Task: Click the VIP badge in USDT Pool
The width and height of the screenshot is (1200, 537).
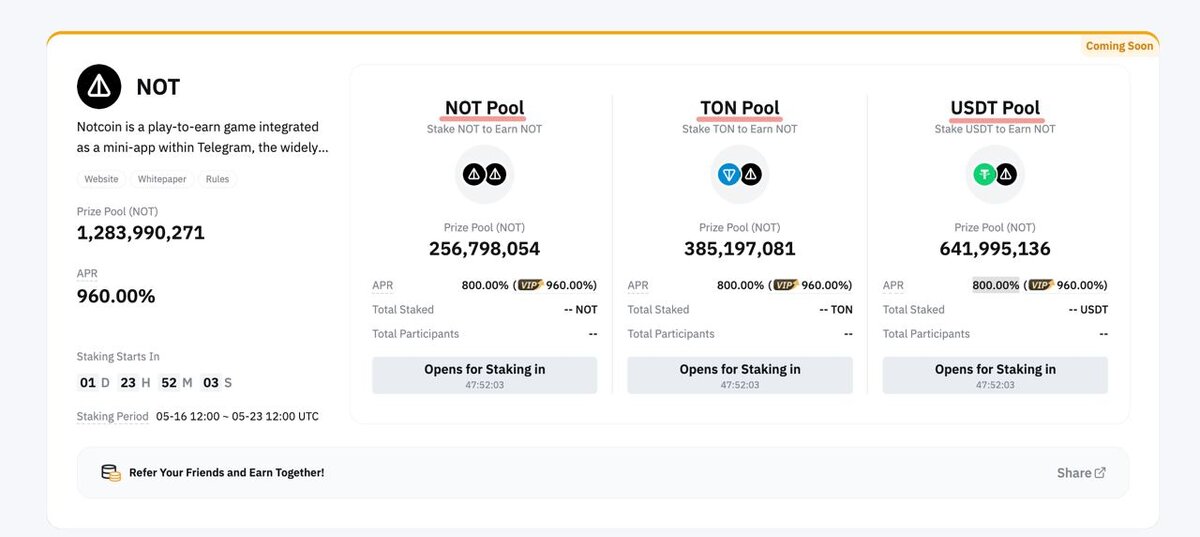Action: coord(1041,285)
